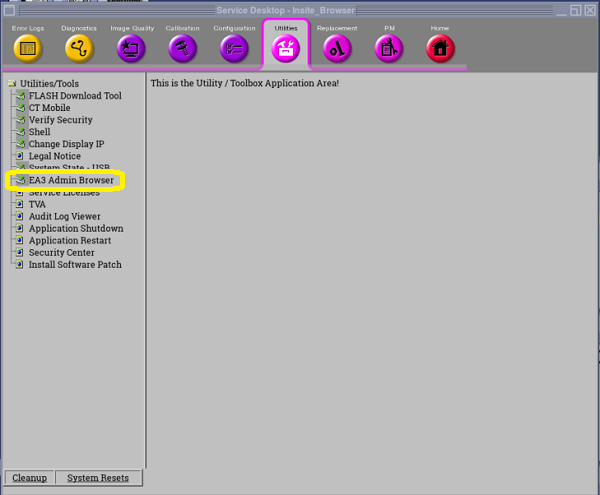600x495 pixels.
Task: Switch to the Utilities tab
Action: 286,47
